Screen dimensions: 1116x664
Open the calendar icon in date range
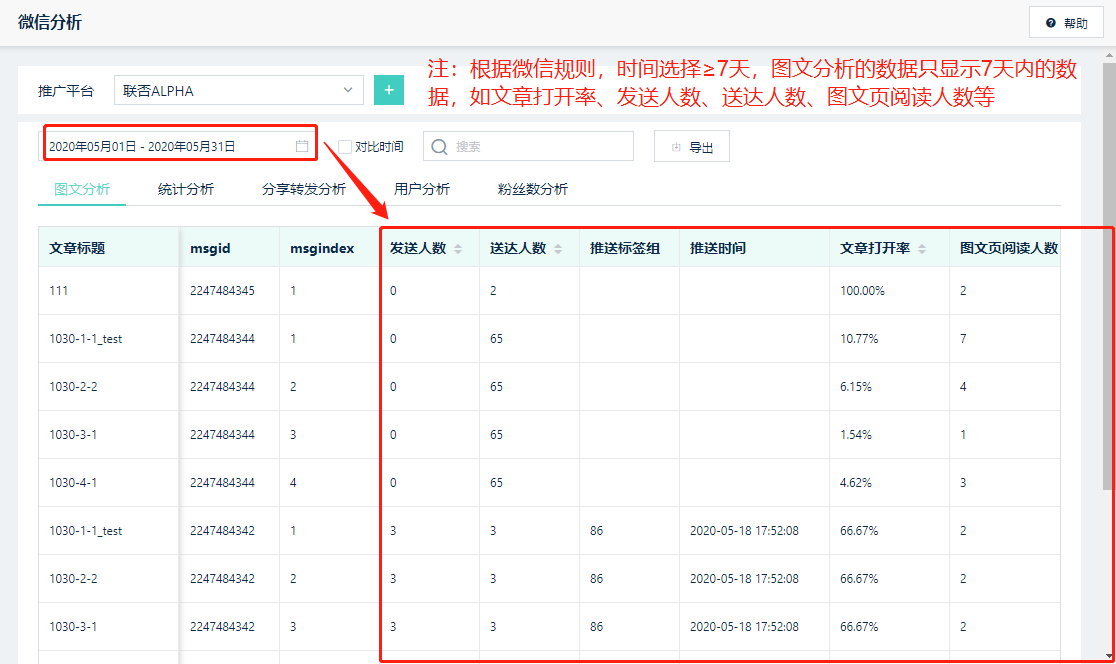(x=302, y=146)
